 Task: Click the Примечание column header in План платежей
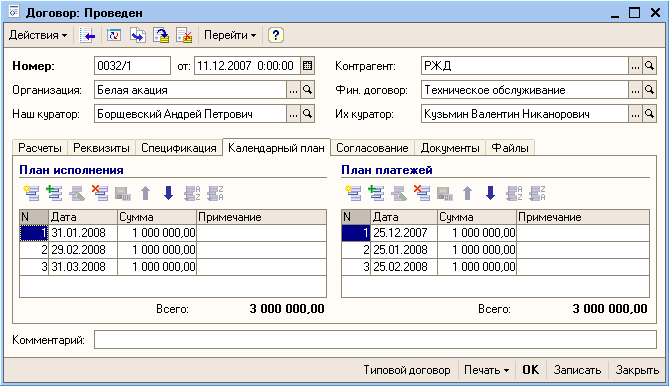(x=583, y=217)
